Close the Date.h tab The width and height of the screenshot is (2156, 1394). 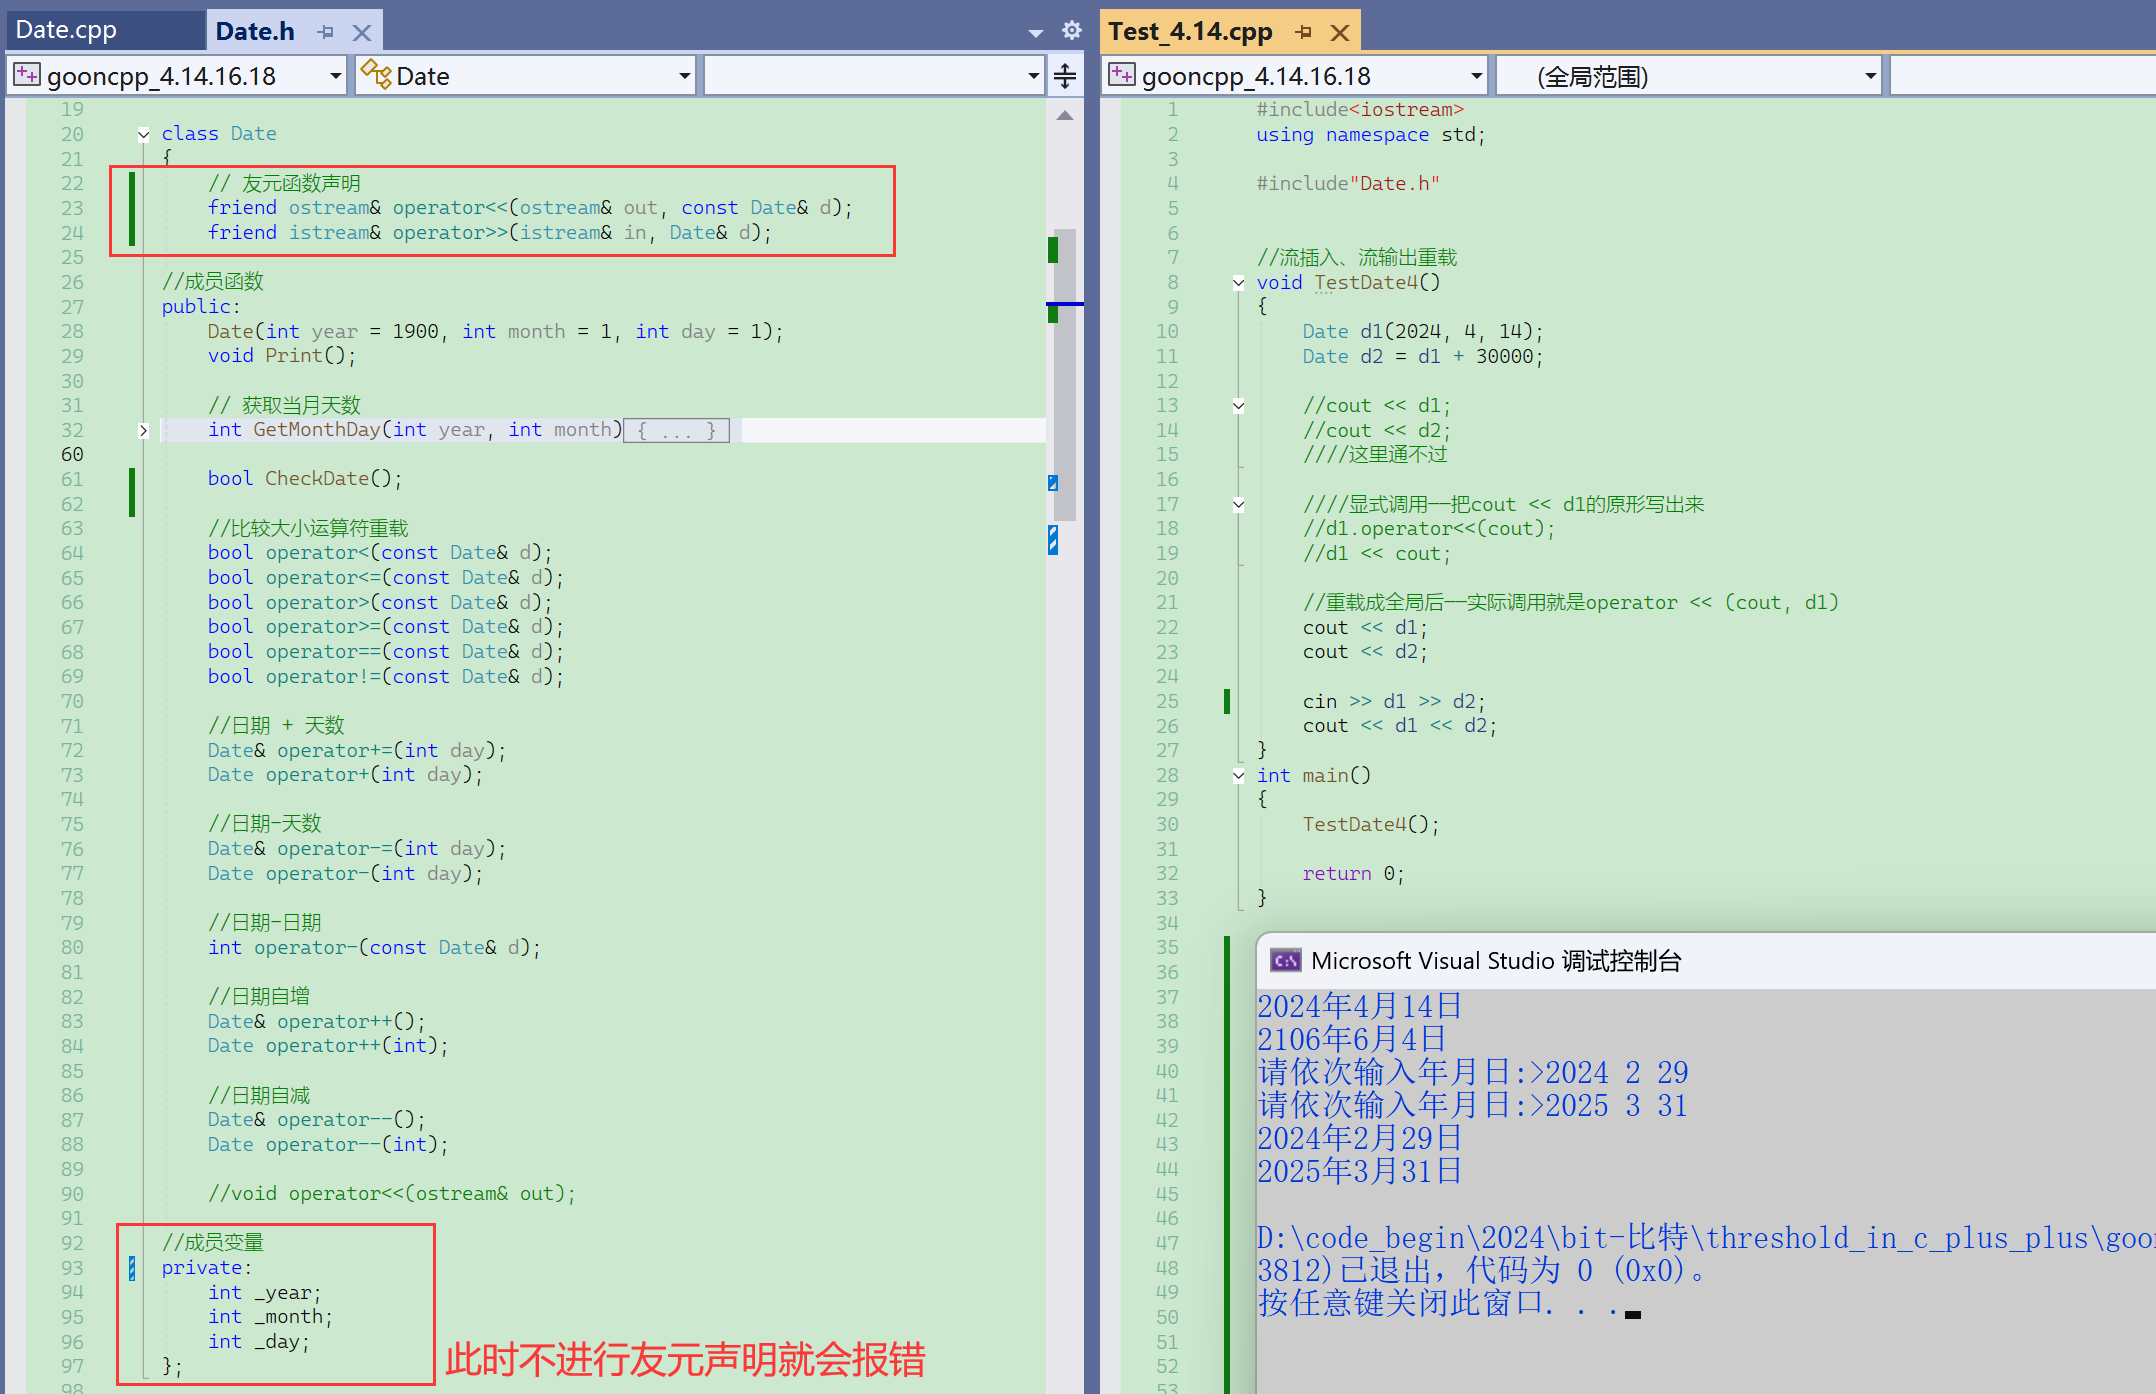point(362,32)
